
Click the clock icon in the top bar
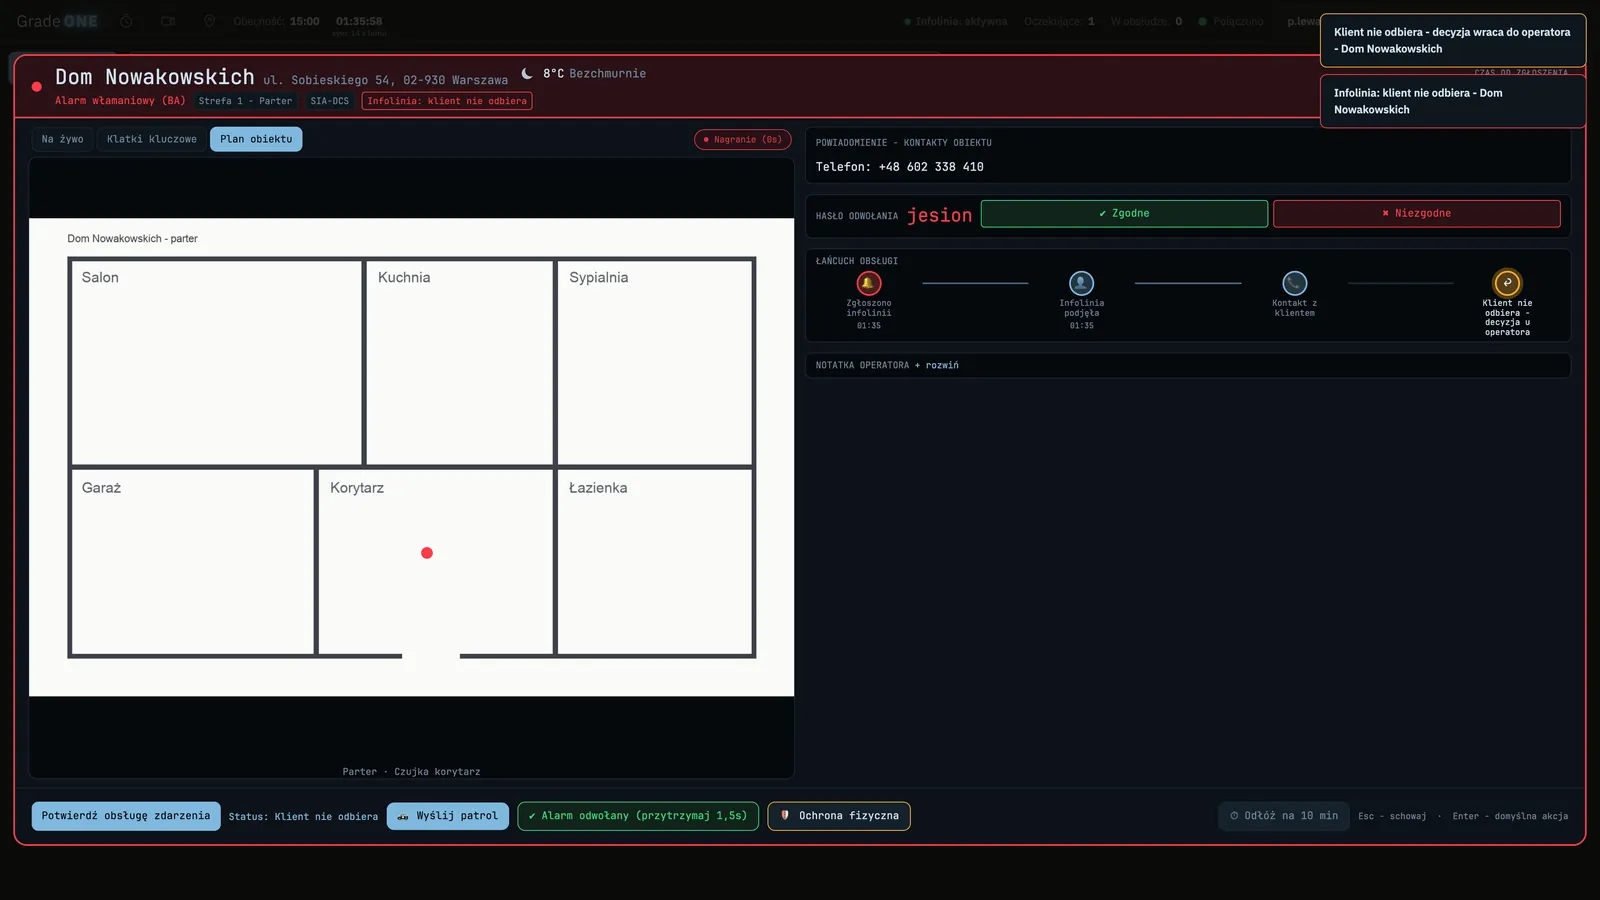[126, 21]
